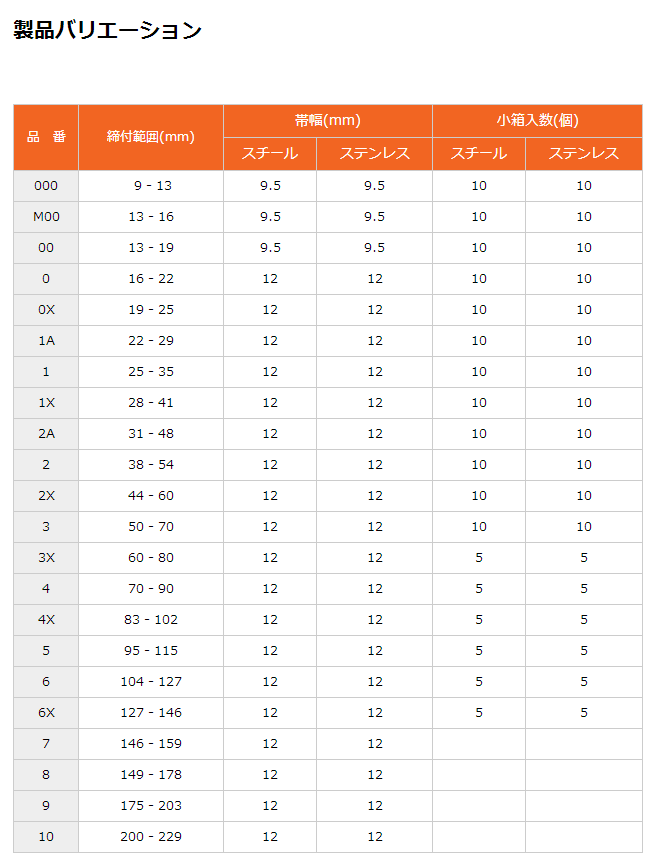
Task: Click part number 2A cell
Action: click(x=46, y=434)
